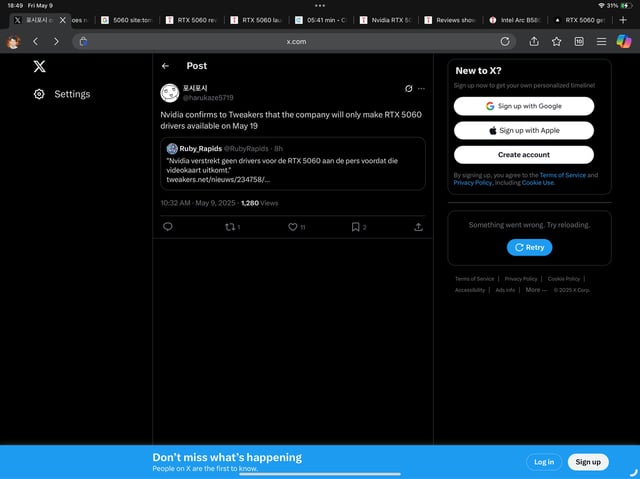The height and width of the screenshot is (479, 640).
Task: Repost the tweet using the retweet icon
Action: [230, 227]
